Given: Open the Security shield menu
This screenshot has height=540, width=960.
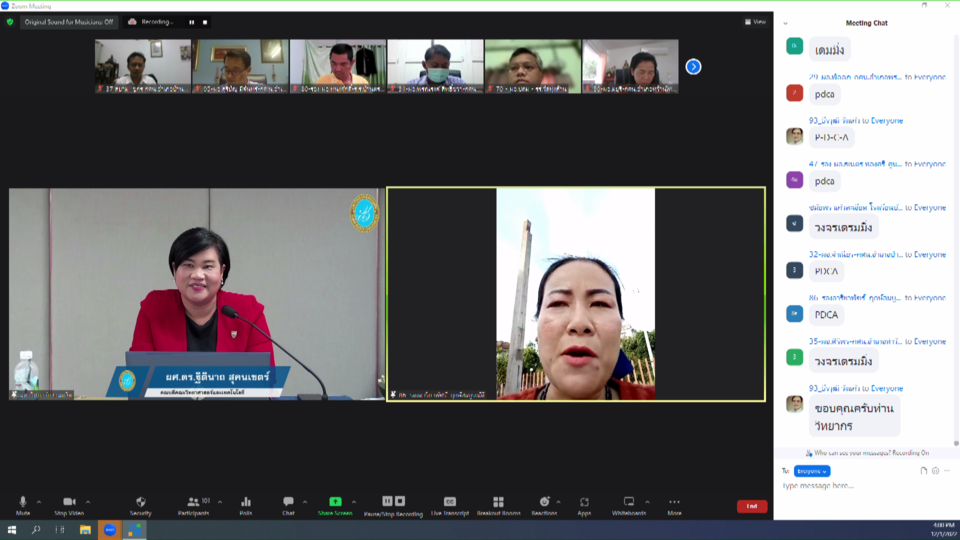Looking at the screenshot, I should click(141, 506).
